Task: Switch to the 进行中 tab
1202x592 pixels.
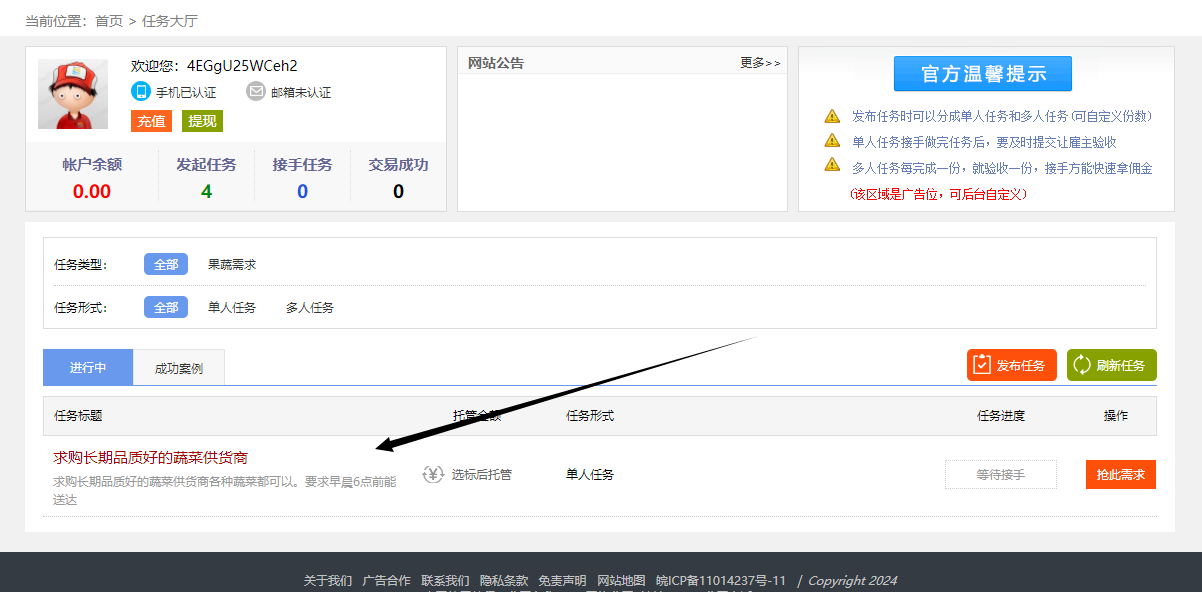Action: pyautogui.click(x=88, y=367)
